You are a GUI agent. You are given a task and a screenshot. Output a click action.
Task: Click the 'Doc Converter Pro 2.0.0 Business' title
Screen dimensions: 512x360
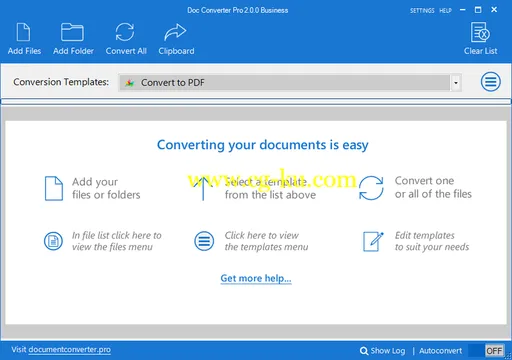pyautogui.click(x=237, y=10)
